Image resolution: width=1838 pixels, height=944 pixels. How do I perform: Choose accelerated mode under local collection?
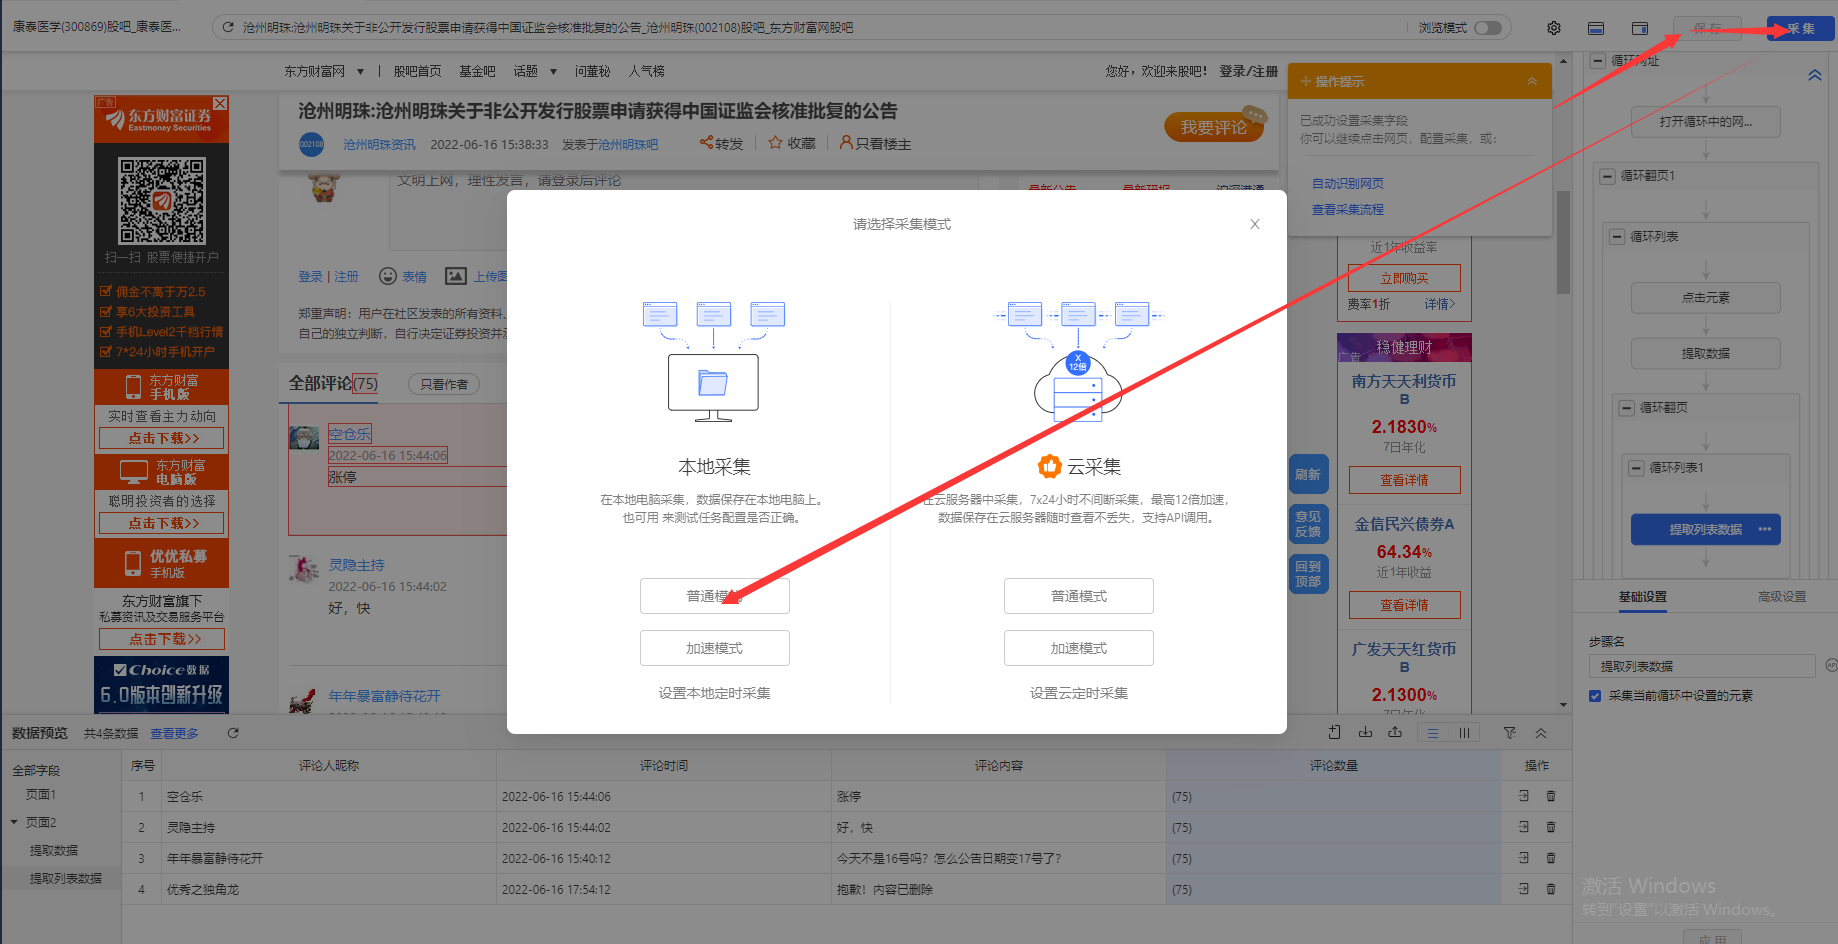[x=714, y=648]
